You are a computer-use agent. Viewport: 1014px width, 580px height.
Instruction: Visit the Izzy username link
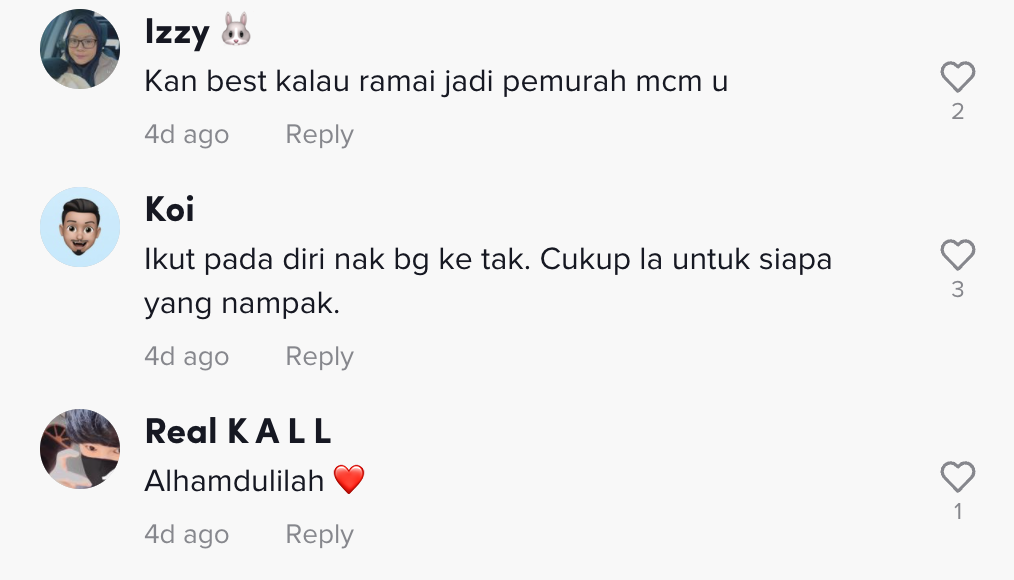point(177,32)
